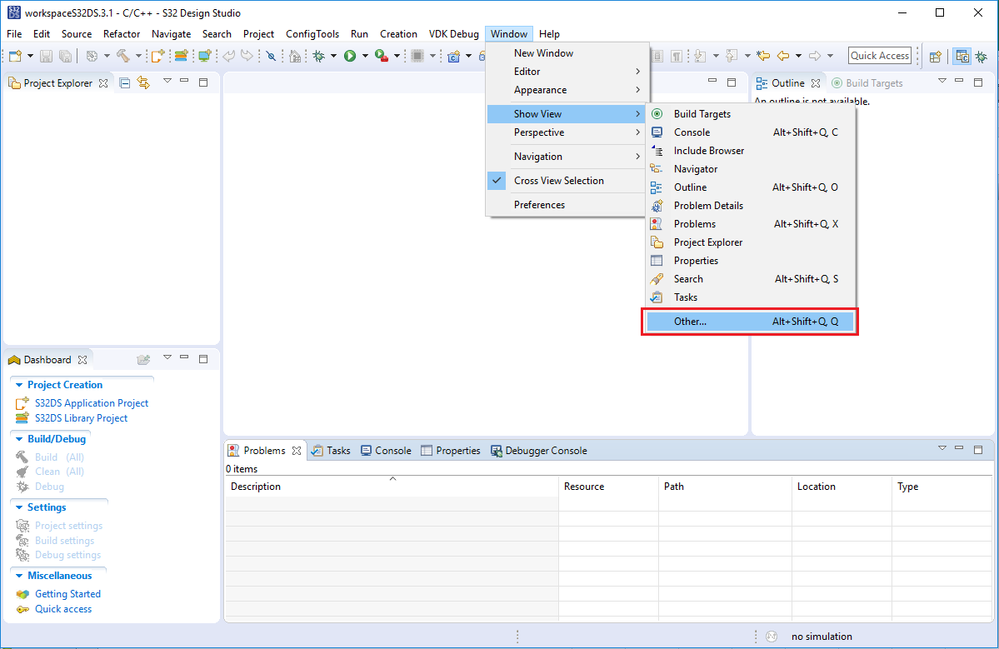Click the yellow Last Edit Location arrow

pyautogui.click(x=763, y=56)
